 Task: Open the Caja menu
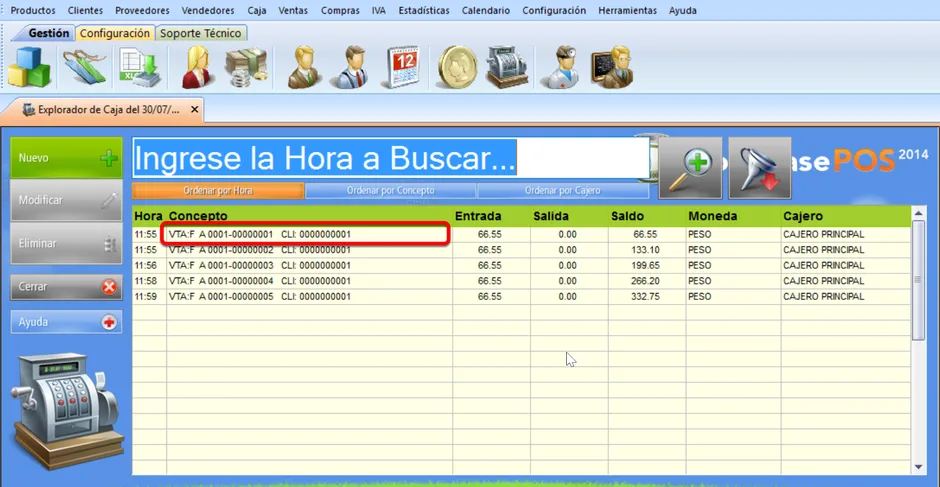257,11
